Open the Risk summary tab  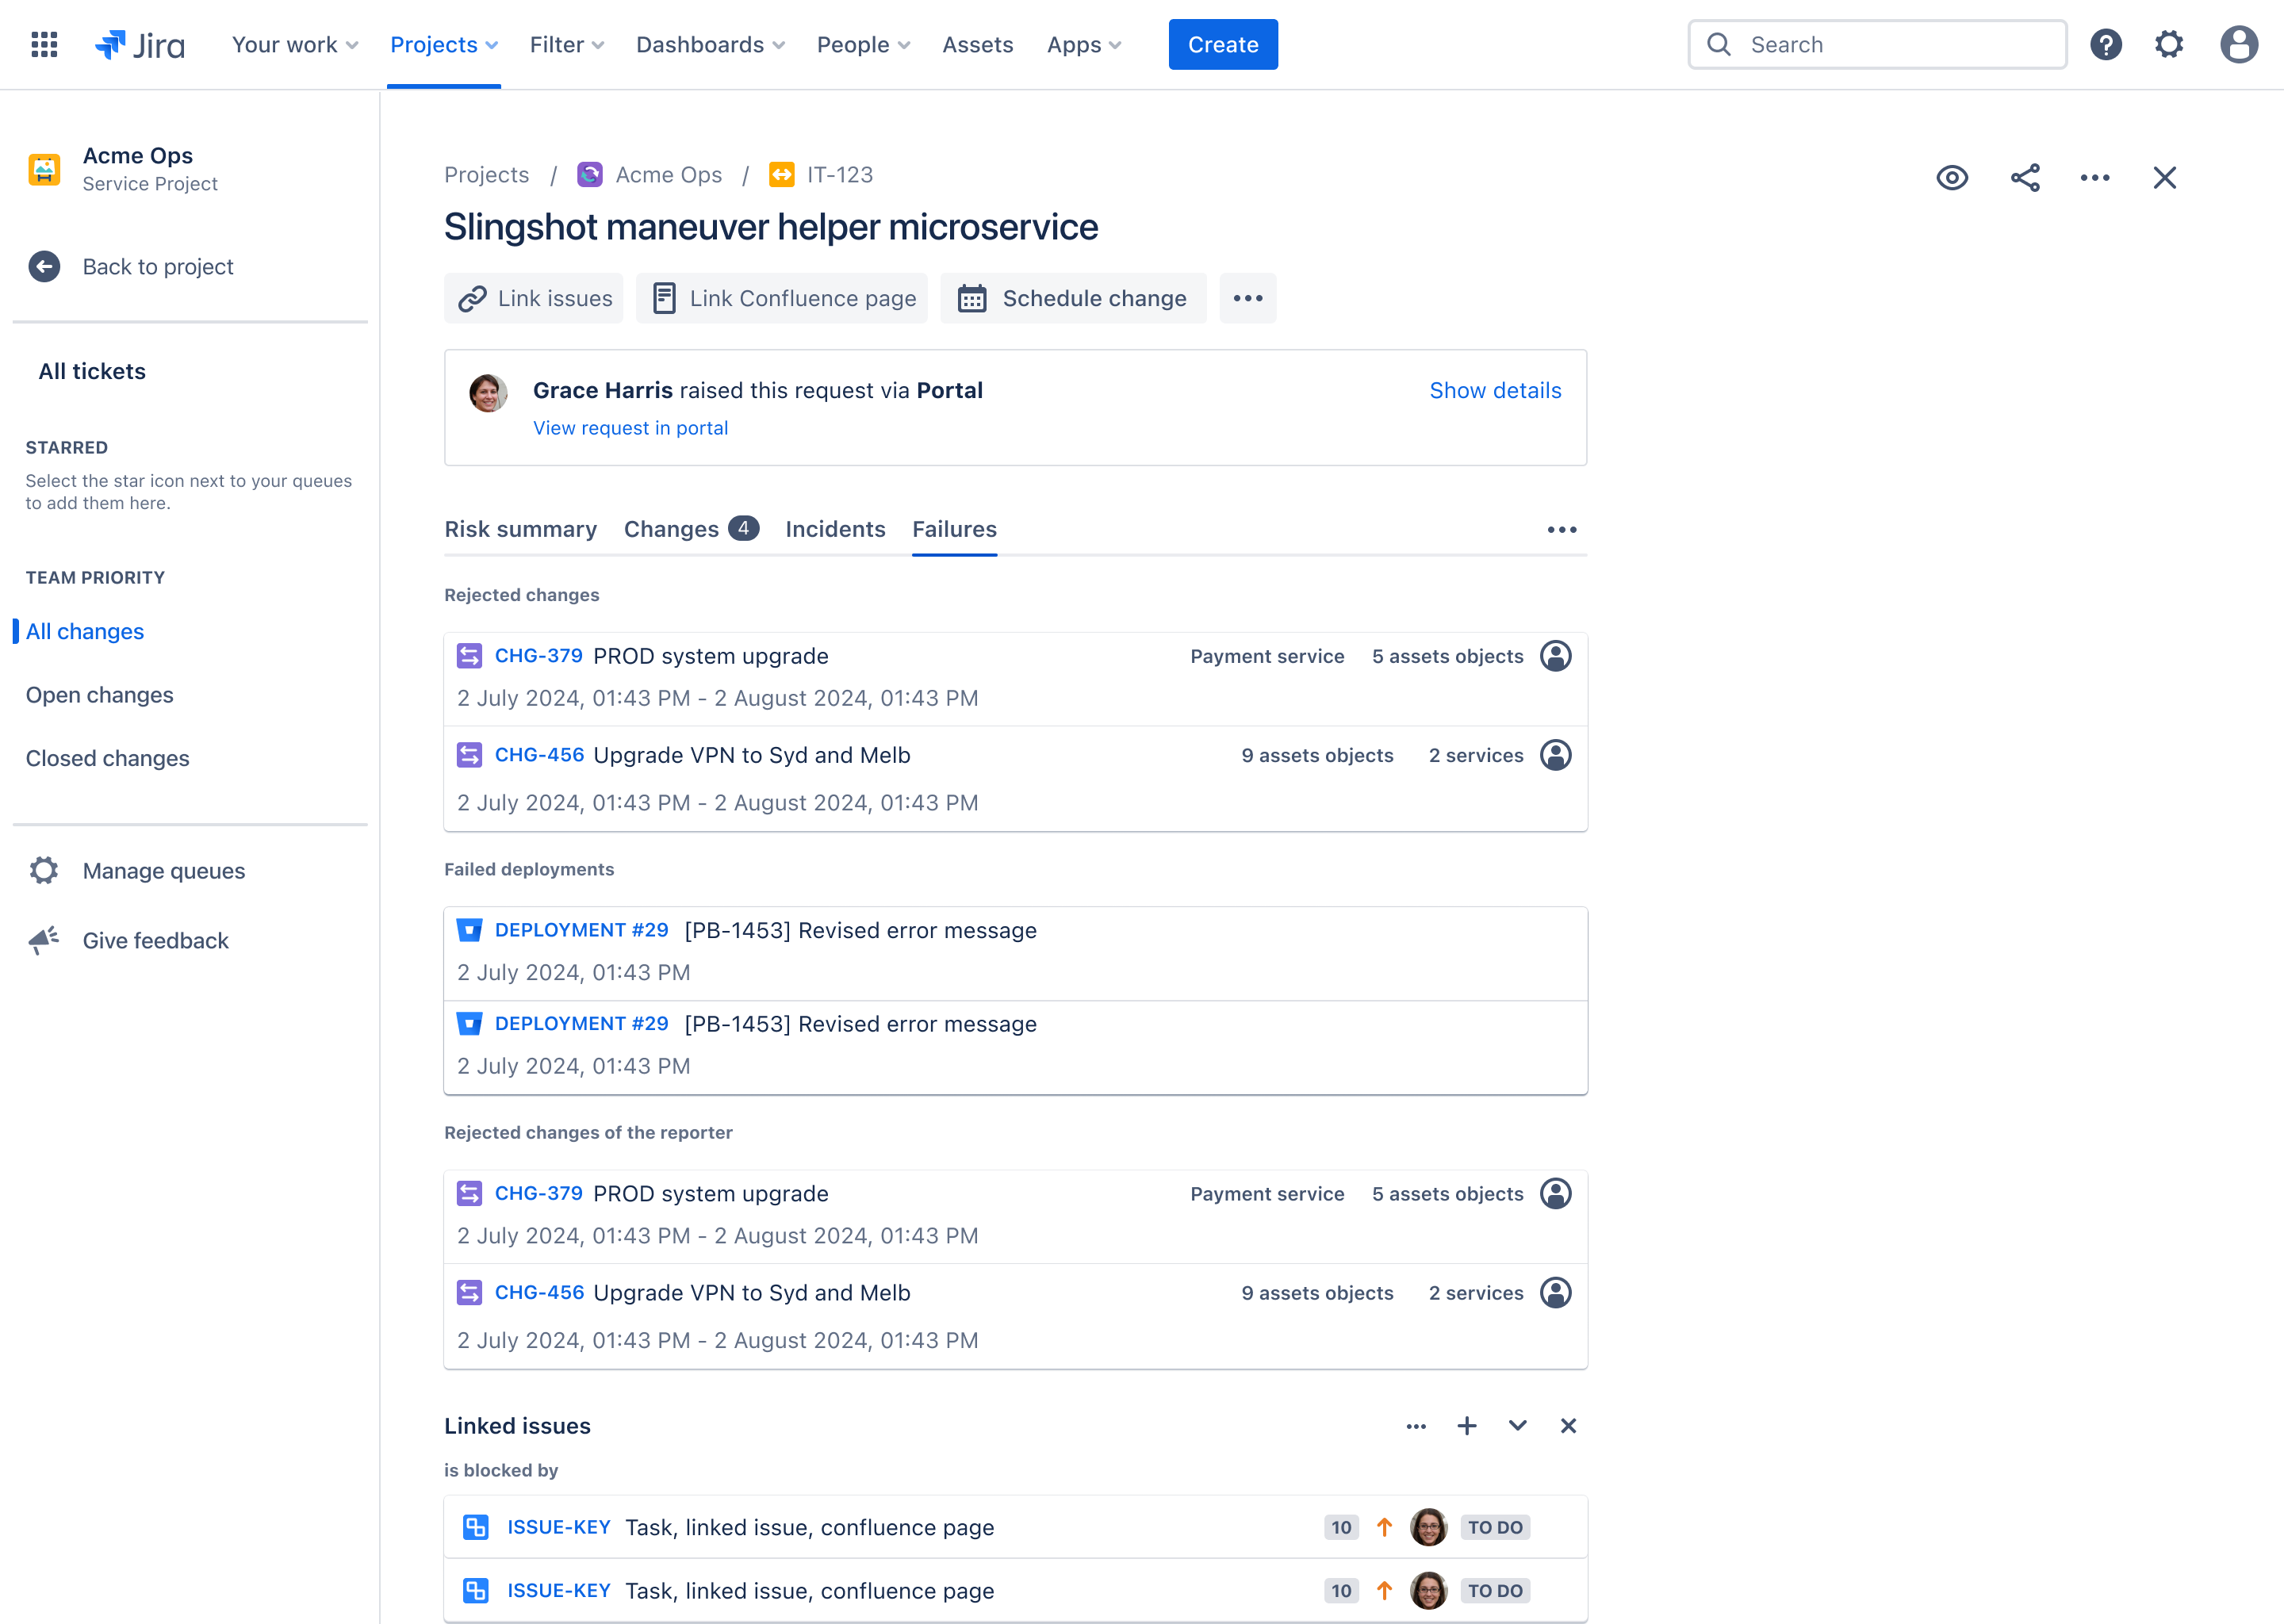tap(520, 529)
